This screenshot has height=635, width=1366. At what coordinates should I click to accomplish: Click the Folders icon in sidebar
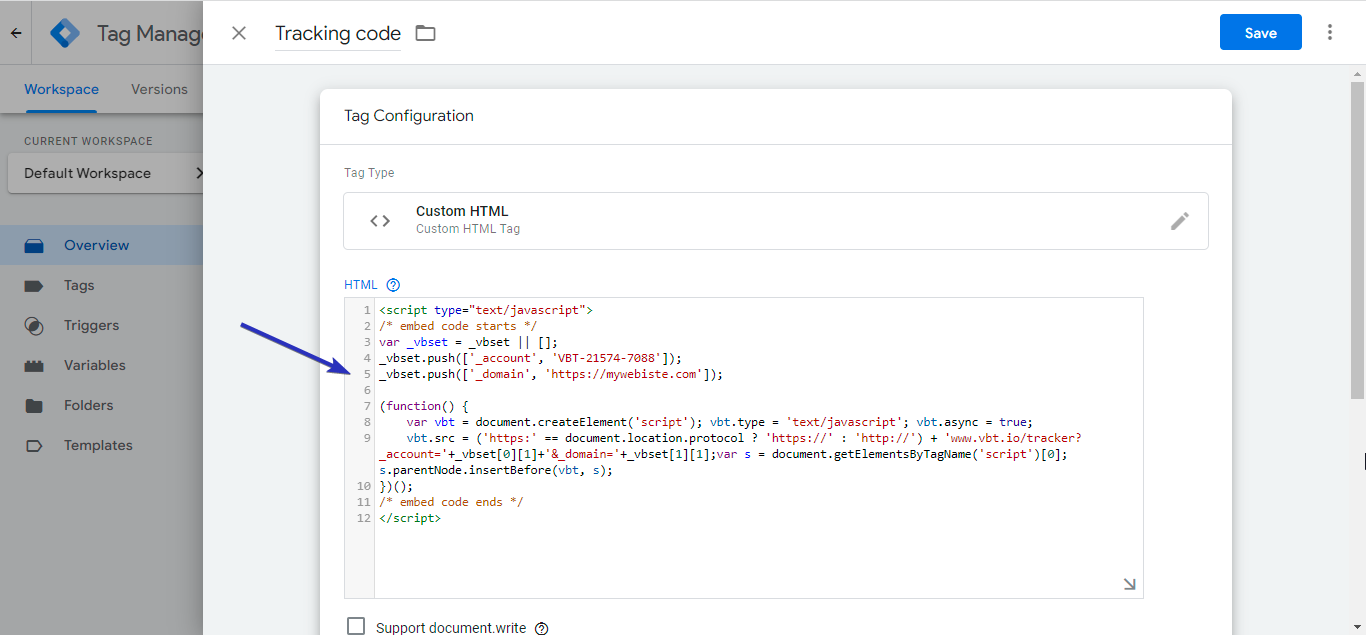pos(34,405)
